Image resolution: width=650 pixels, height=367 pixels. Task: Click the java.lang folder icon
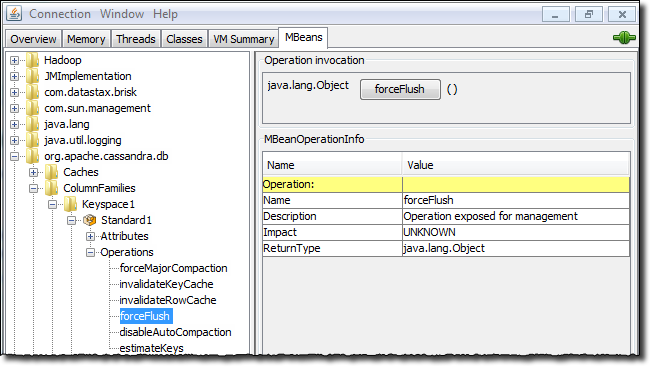click(x=33, y=124)
